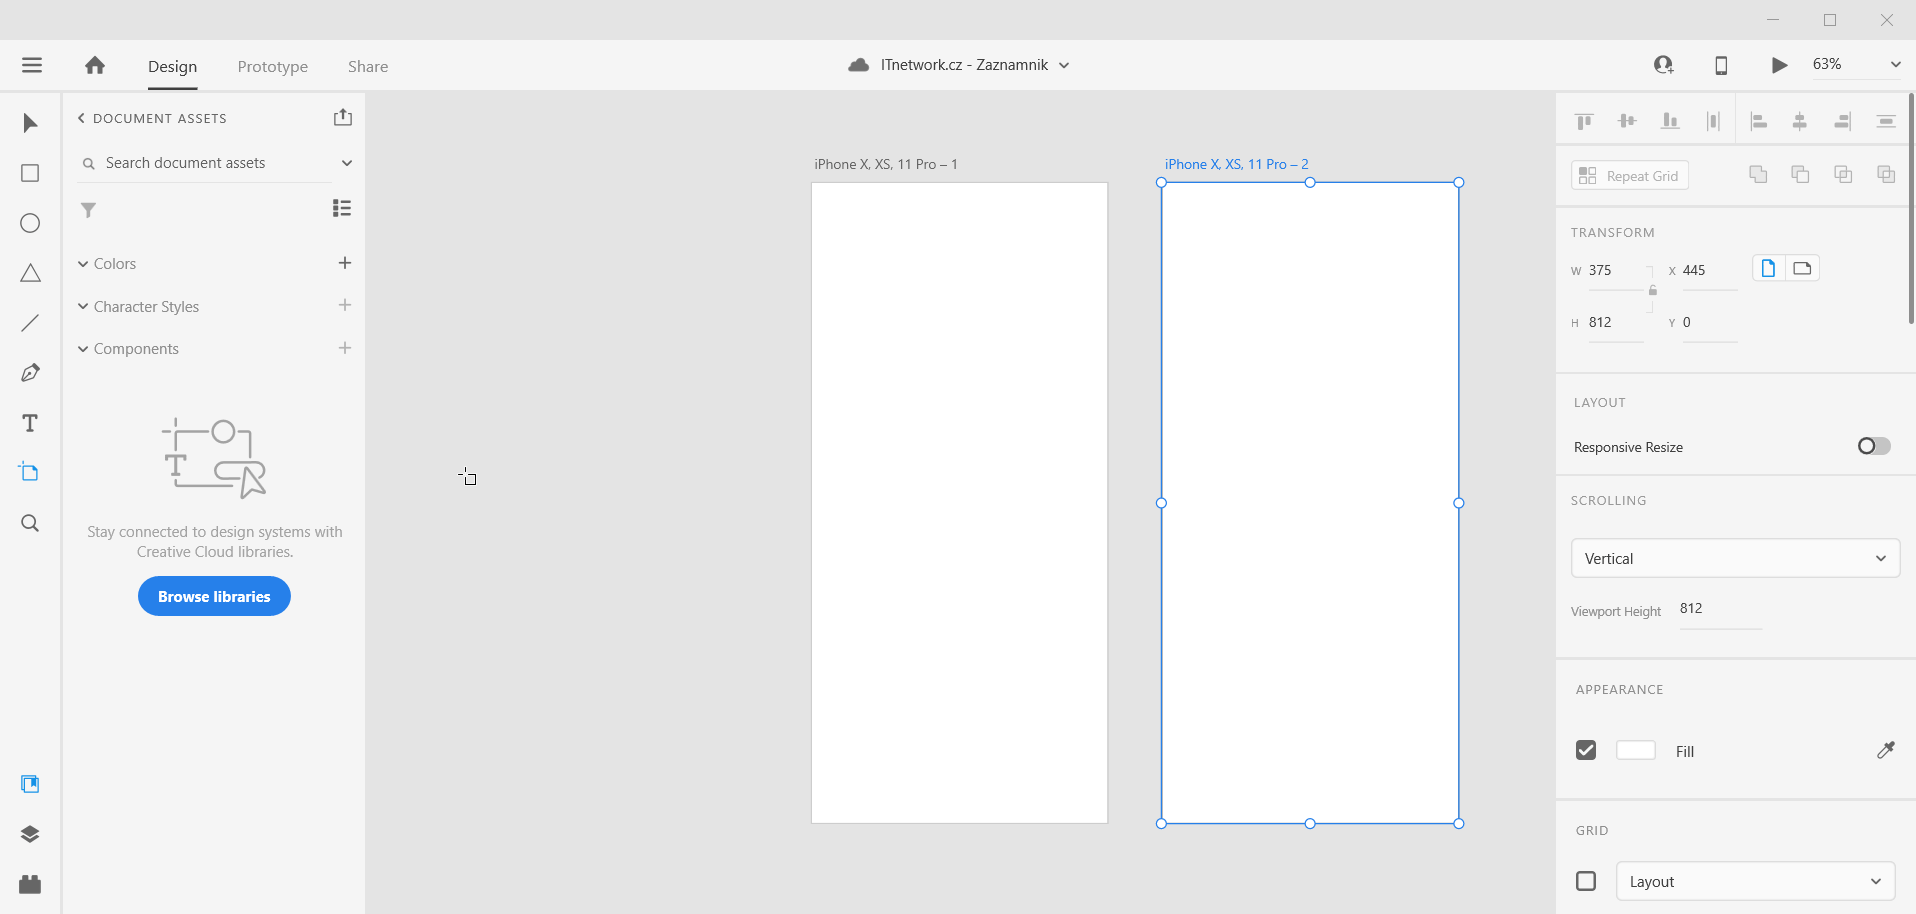Select the Rectangle tool
The width and height of the screenshot is (1916, 914).
click(x=30, y=173)
